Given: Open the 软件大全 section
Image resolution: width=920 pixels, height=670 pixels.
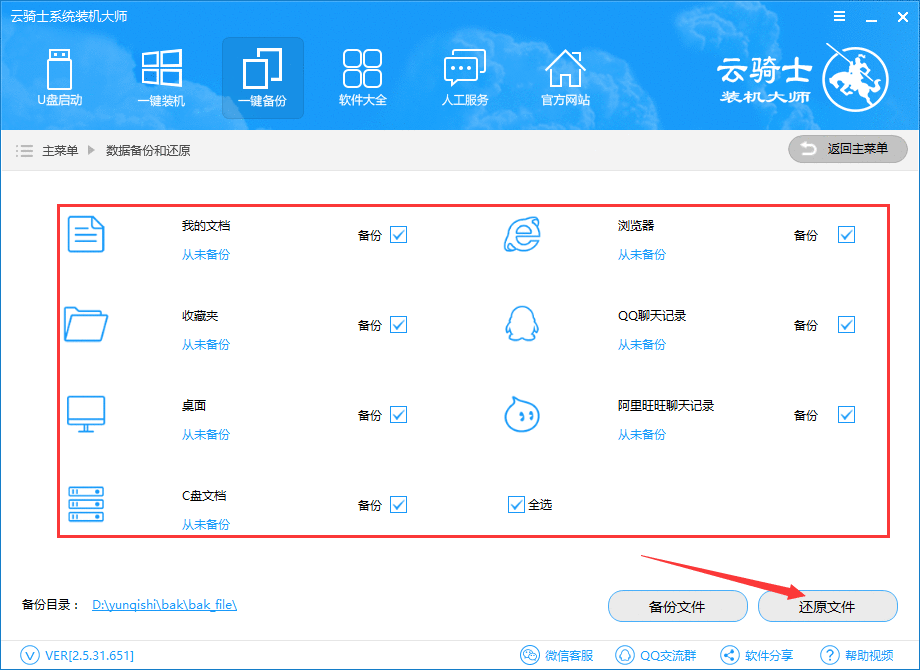Looking at the screenshot, I should coord(362,77).
